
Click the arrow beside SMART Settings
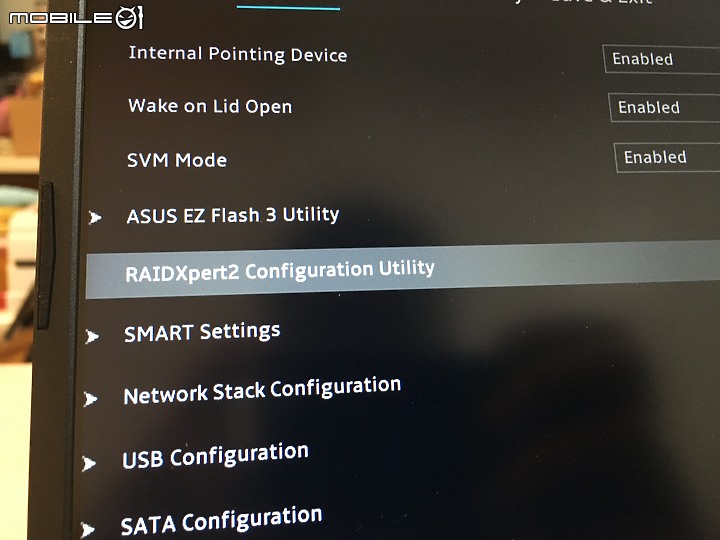(92, 337)
